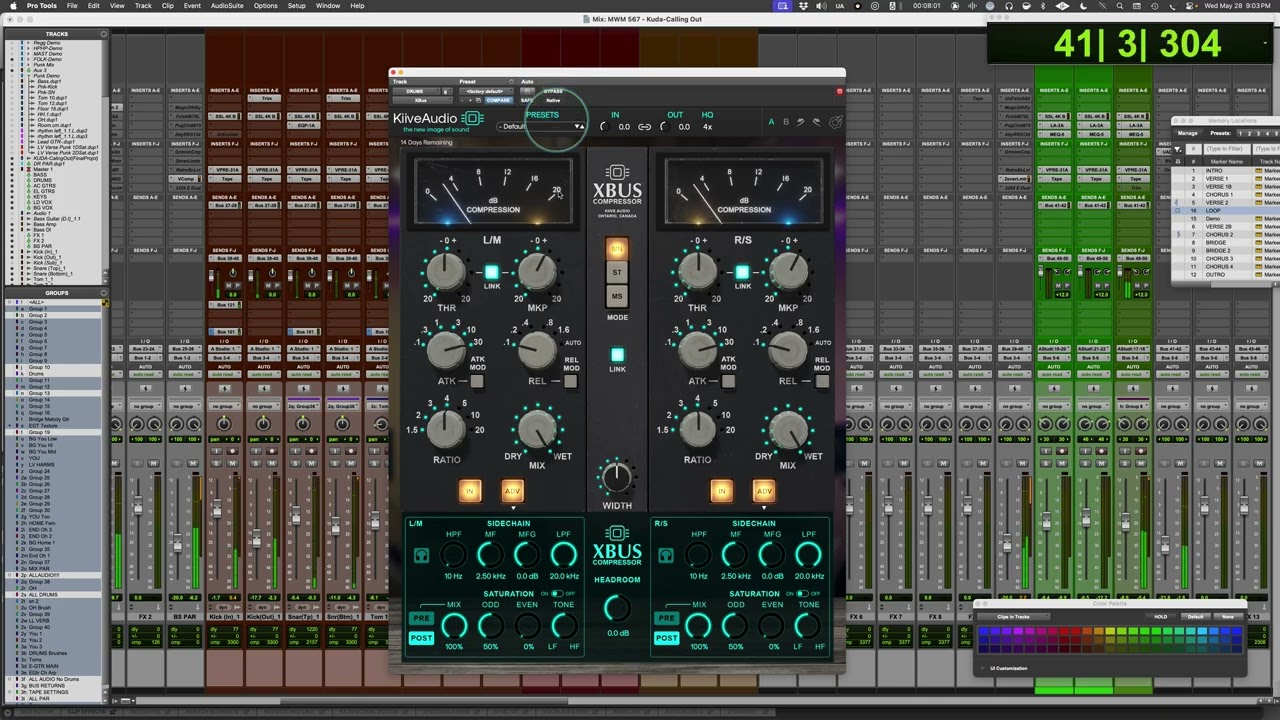The height and width of the screenshot is (720, 1280).
Task: Click the L/M saturation TONE knob
Action: (x=563, y=626)
